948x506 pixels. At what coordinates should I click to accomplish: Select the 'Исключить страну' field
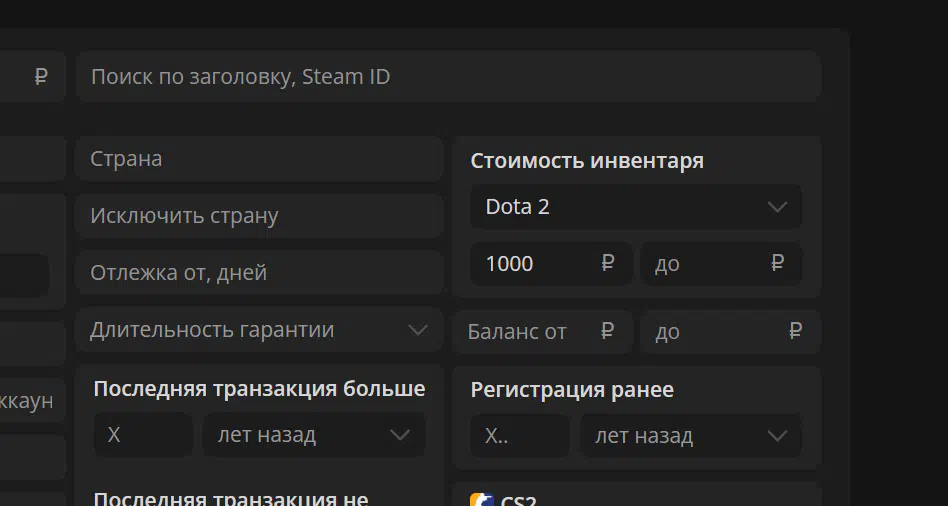point(258,216)
